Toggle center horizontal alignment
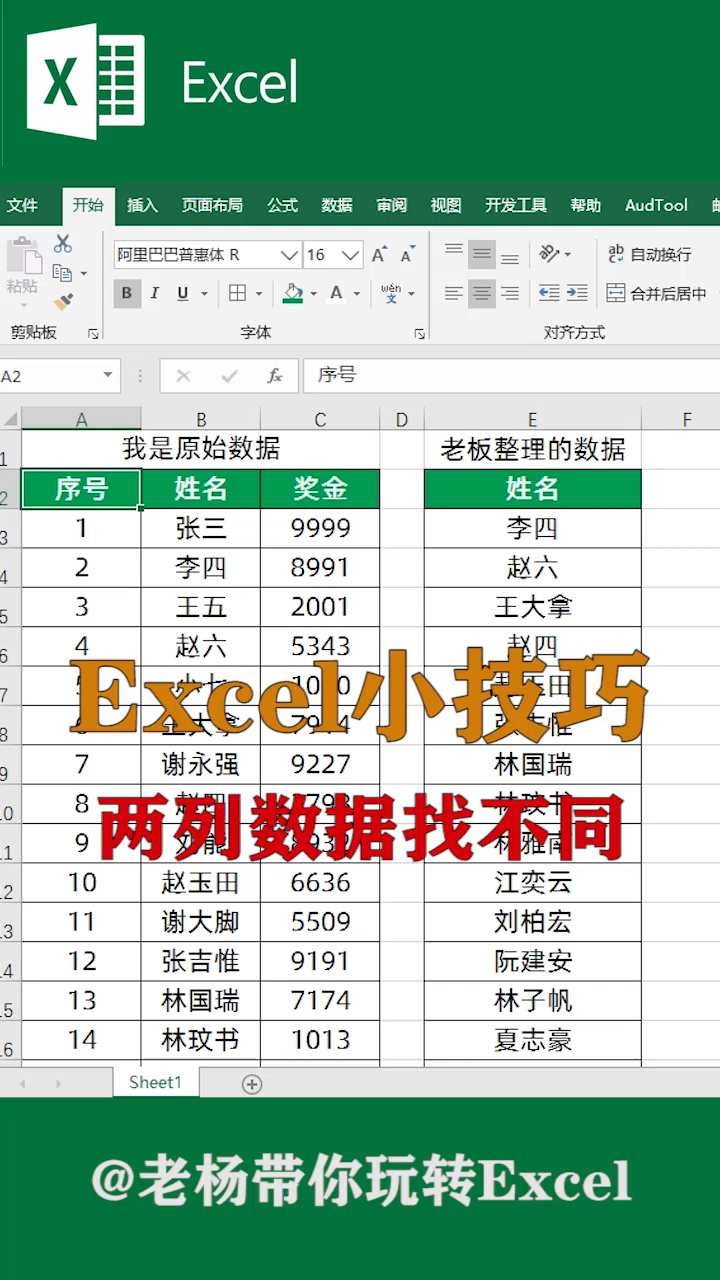Screen dimensions: 720x1280 point(482,293)
